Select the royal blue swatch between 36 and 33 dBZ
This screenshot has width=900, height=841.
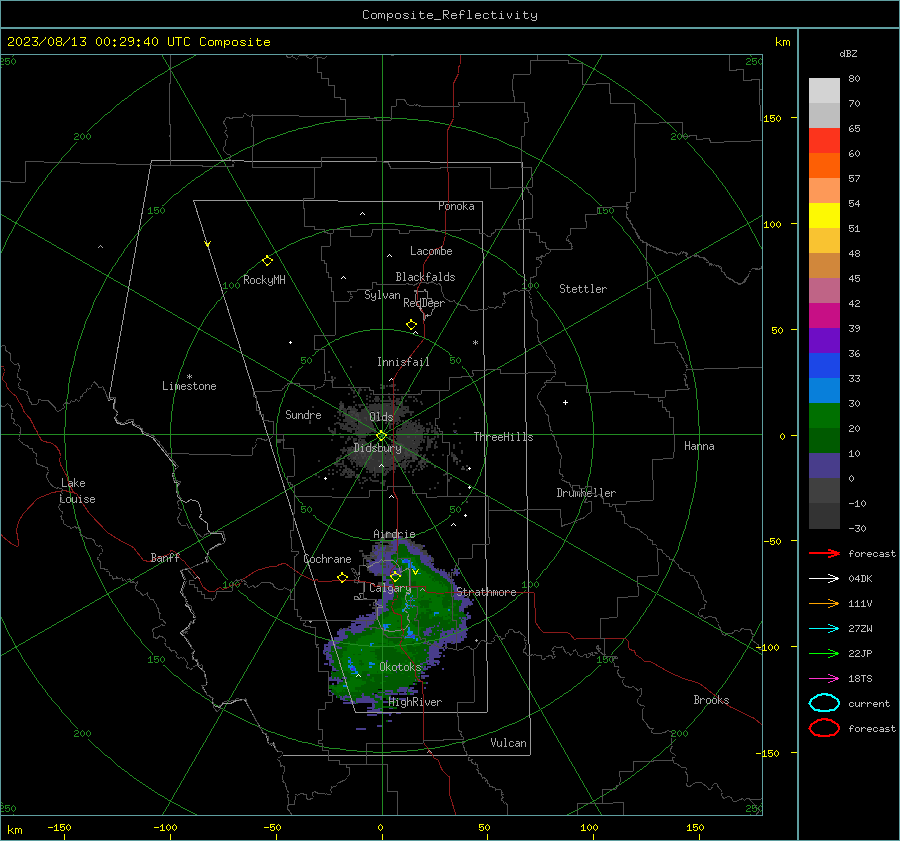pyautogui.click(x=824, y=366)
